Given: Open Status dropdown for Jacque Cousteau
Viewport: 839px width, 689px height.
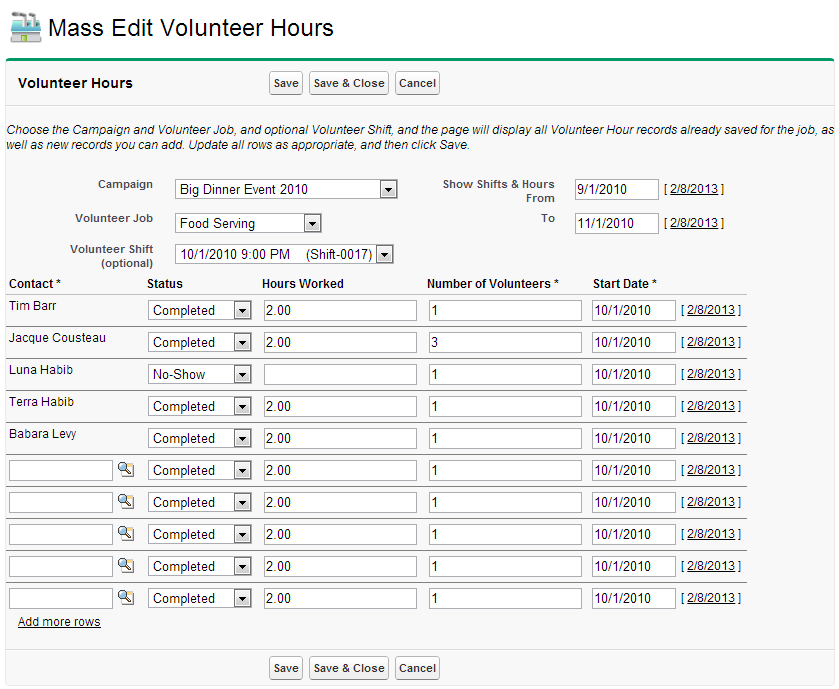Looking at the screenshot, I should (200, 342).
